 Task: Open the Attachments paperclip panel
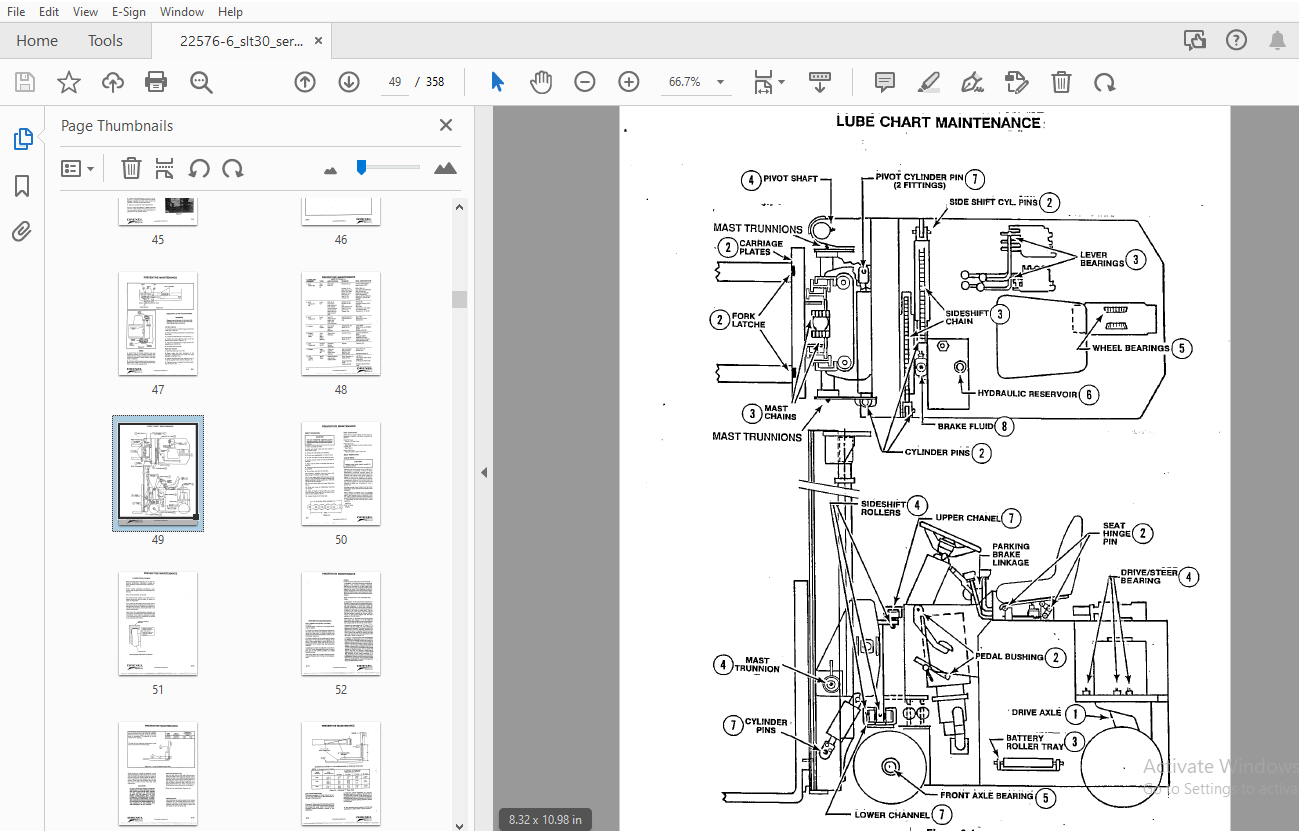tap(22, 232)
